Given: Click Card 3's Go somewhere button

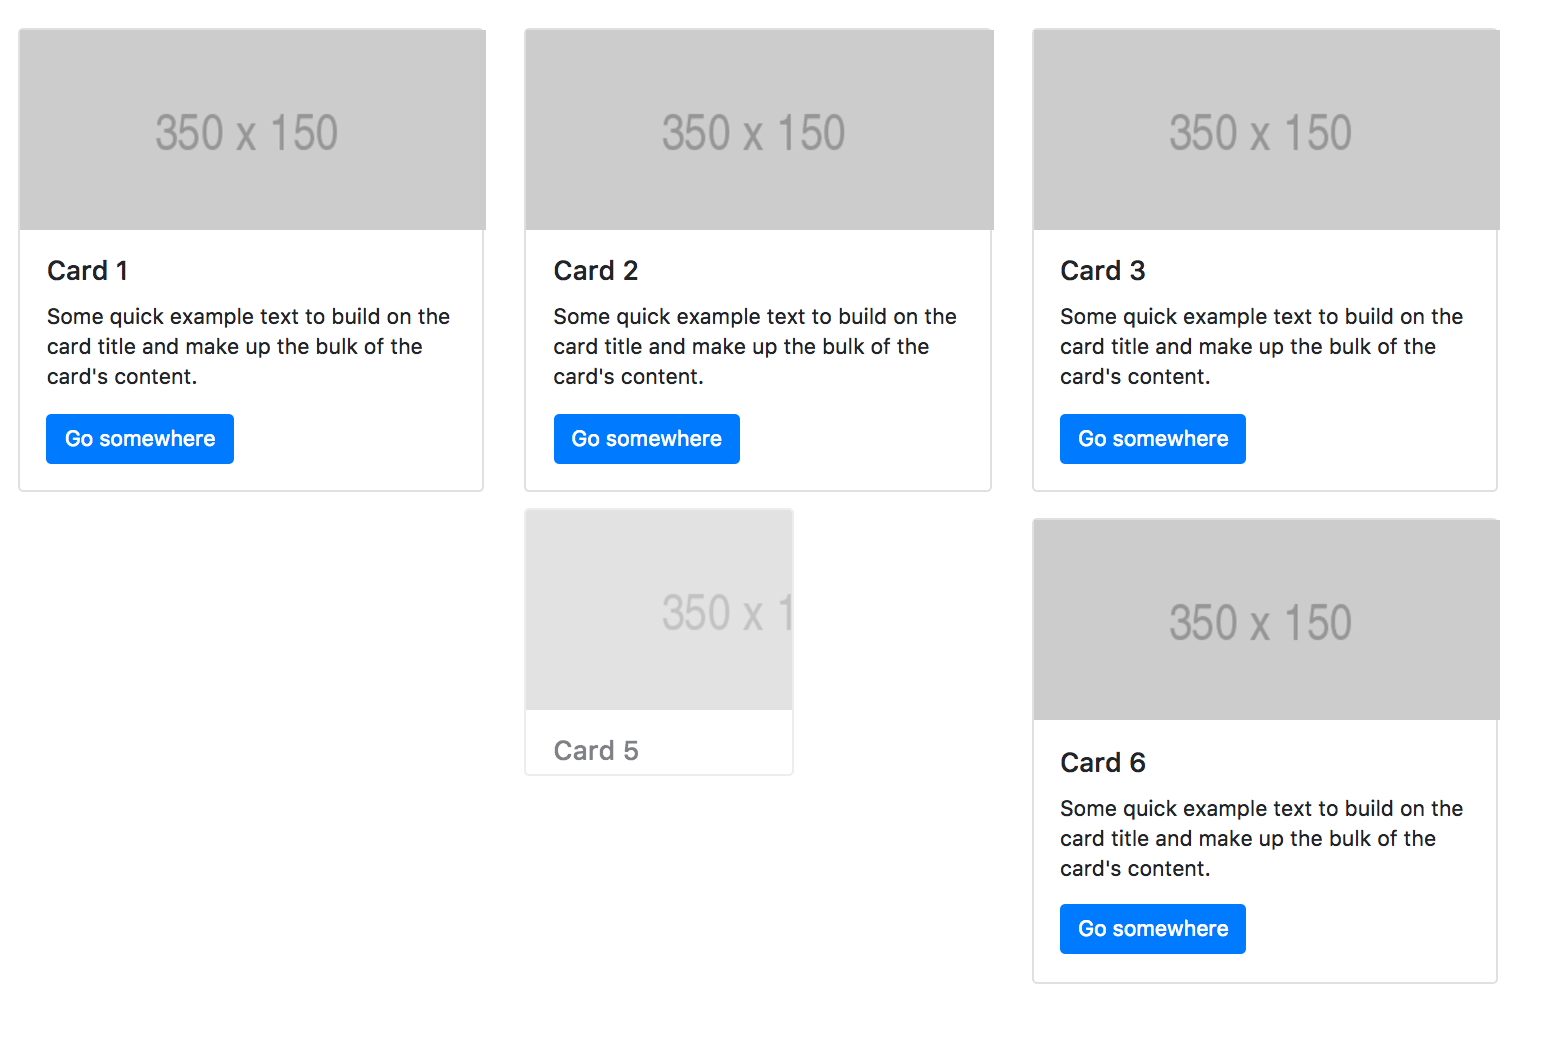Looking at the screenshot, I should 1153,439.
